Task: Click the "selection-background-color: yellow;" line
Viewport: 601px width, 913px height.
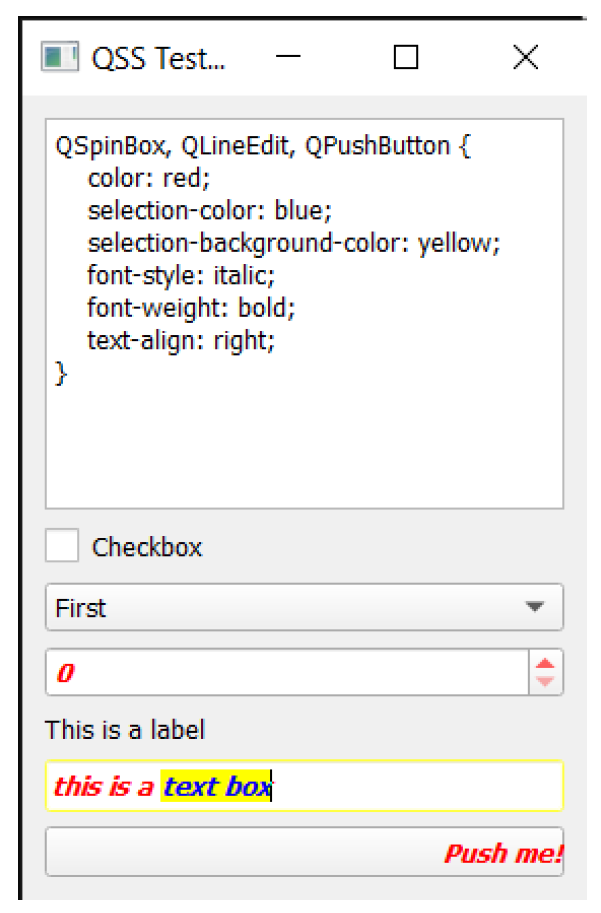Action: (x=294, y=243)
